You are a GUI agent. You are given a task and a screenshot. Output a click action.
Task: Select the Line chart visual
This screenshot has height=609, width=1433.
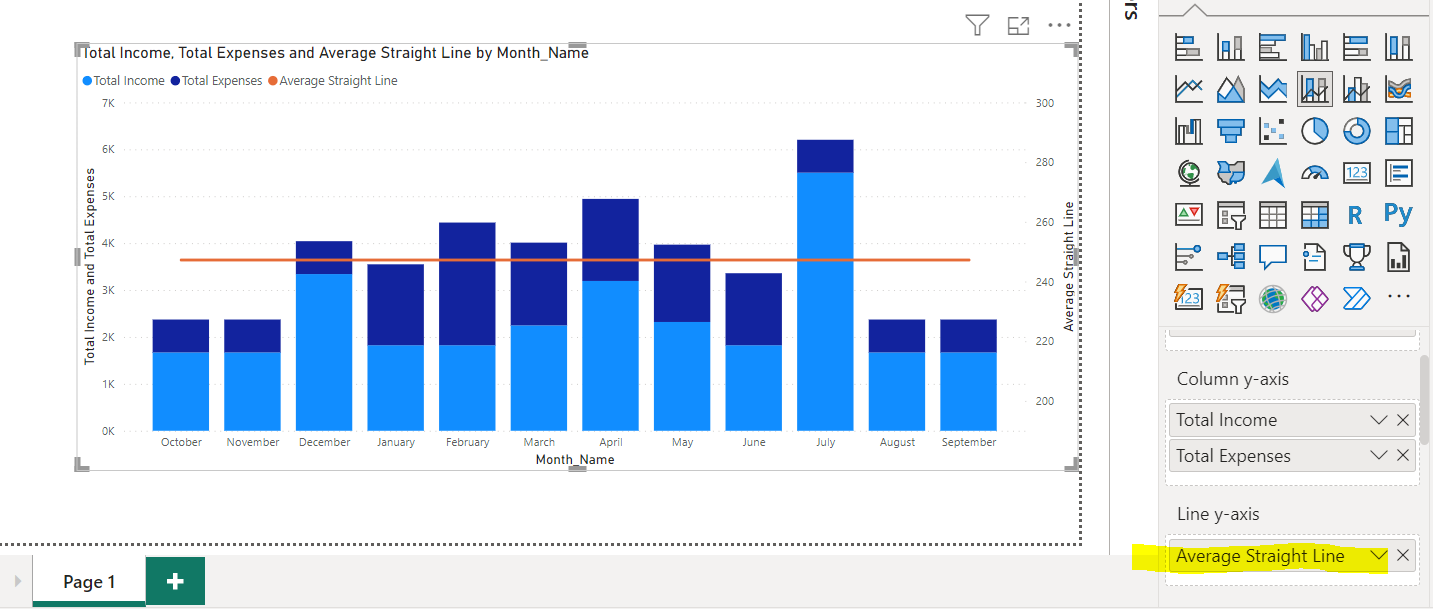tap(1188, 89)
